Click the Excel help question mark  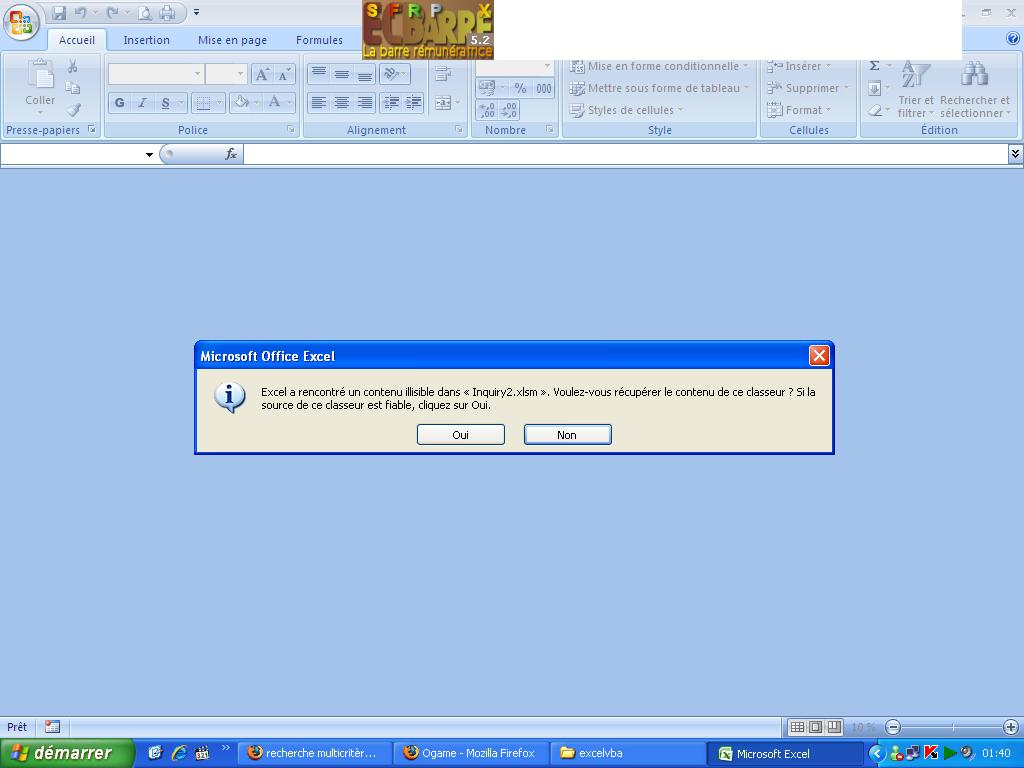pyautogui.click(x=1013, y=39)
